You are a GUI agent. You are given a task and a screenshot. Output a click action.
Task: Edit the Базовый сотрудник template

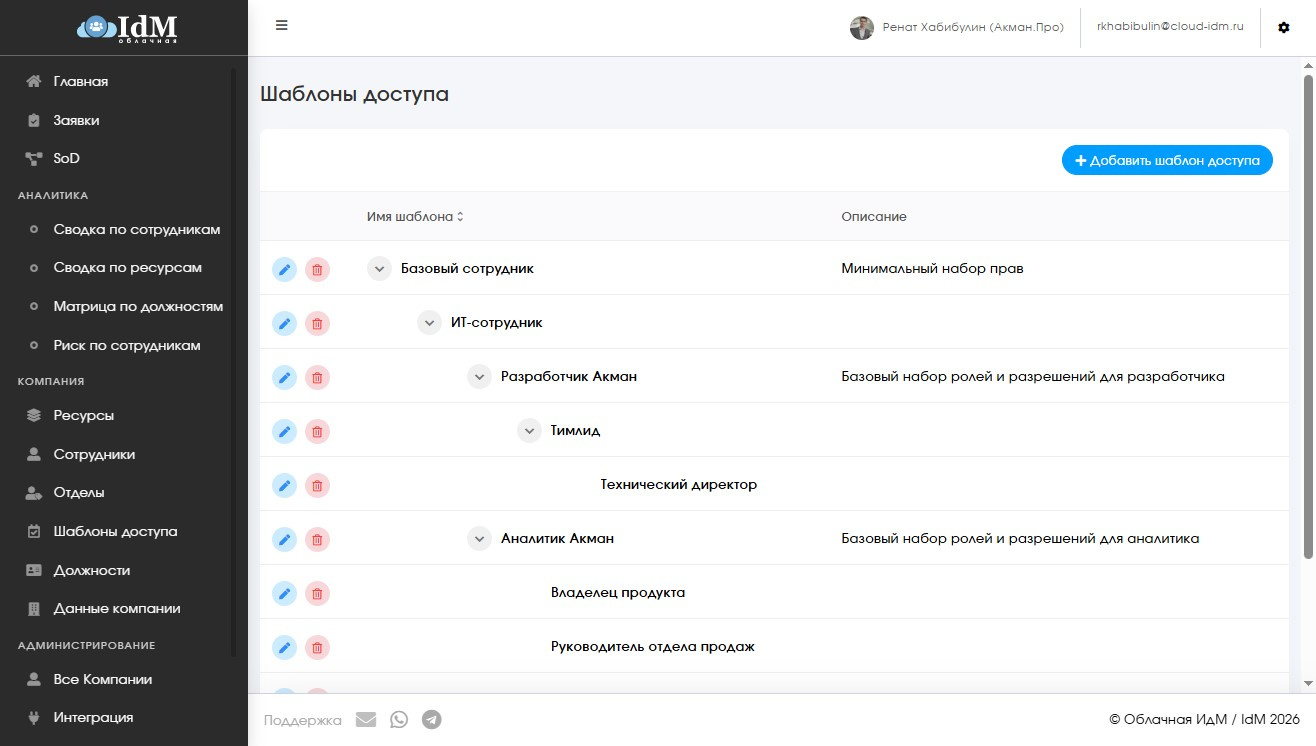(285, 269)
